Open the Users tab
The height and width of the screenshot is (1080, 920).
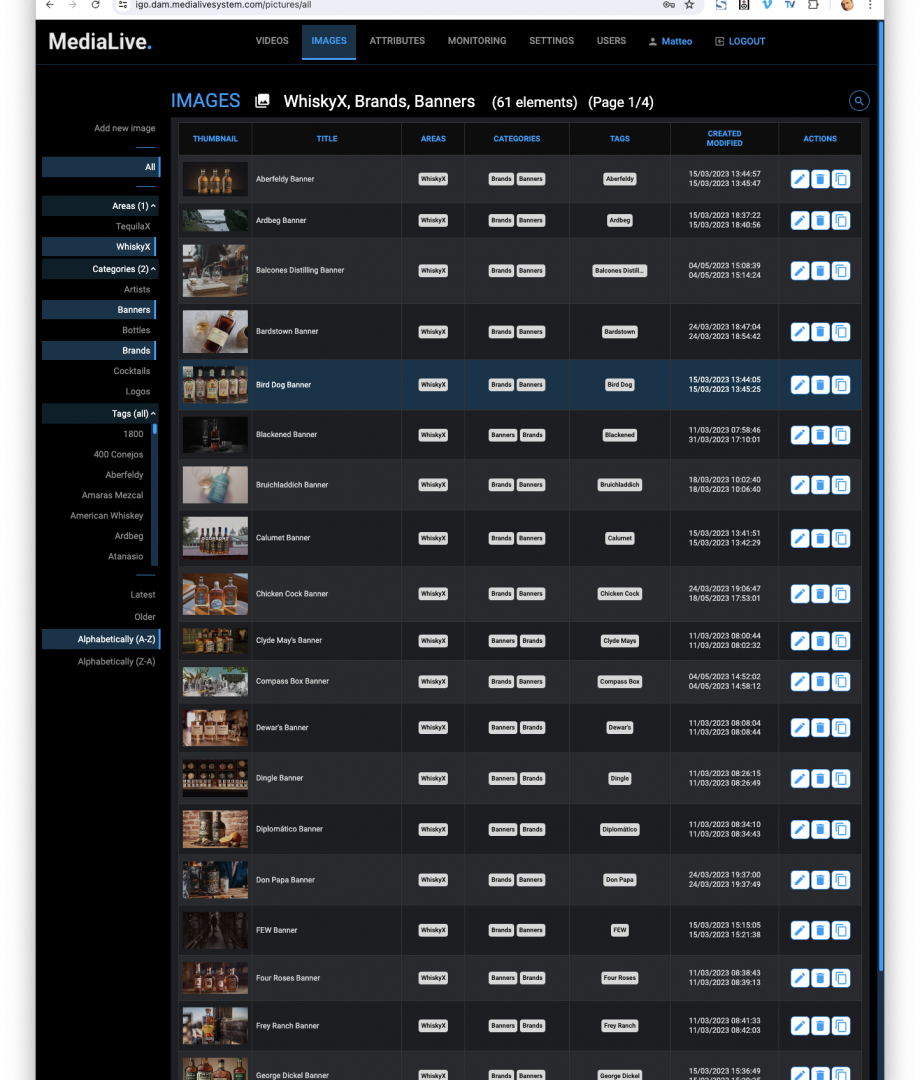click(x=611, y=41)
